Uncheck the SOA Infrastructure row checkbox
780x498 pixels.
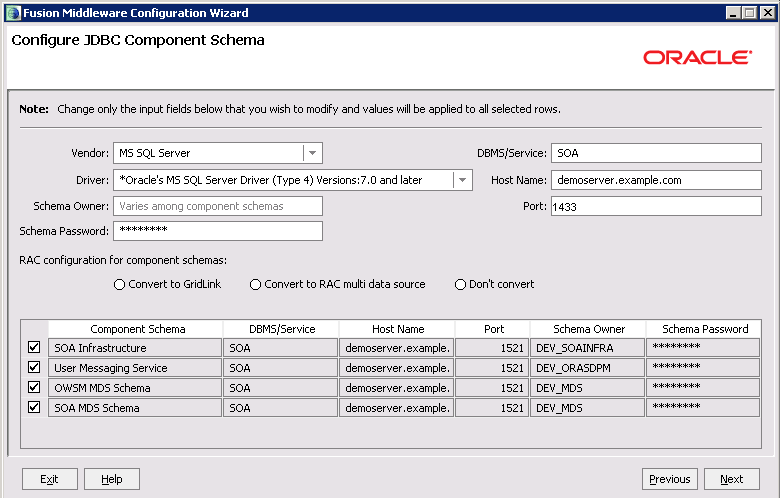pyautogui.click(x=34, y=347)
